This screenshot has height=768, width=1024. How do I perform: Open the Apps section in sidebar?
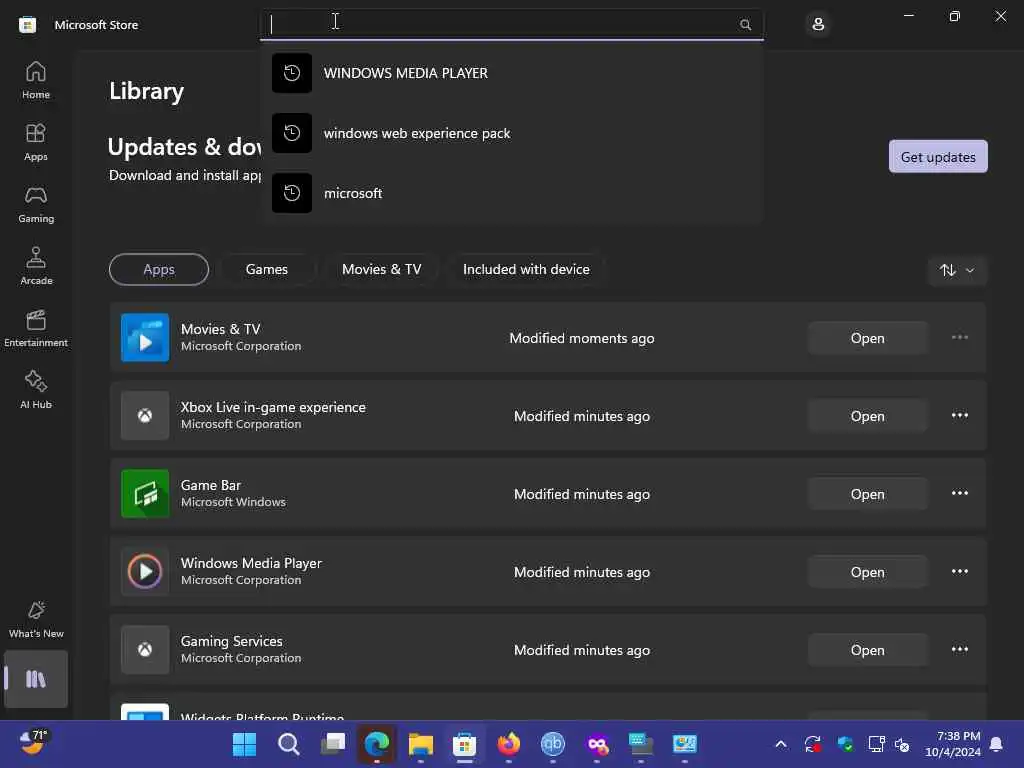[x=36, y=142]
